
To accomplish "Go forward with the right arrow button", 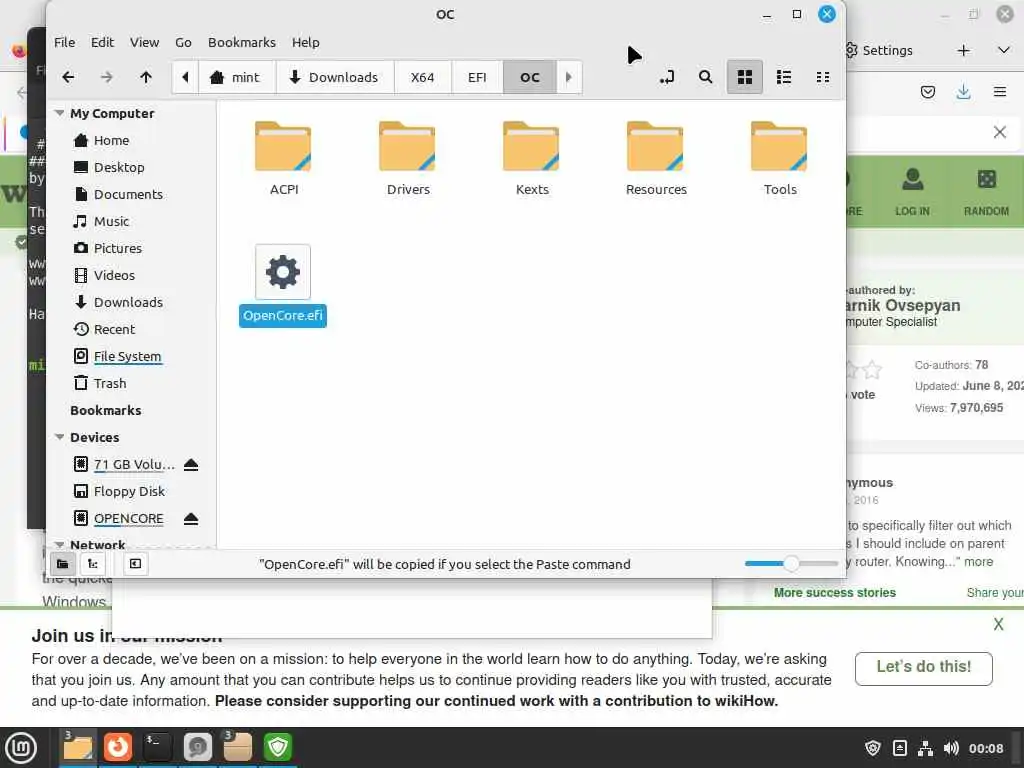I will point(106,77).
